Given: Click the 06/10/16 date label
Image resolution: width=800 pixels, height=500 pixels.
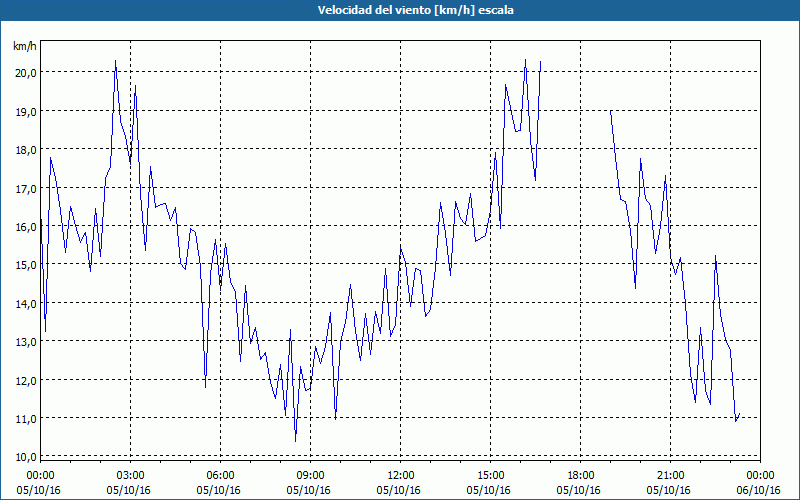Looking at the screenshot, I should pyautogui.click(x=759, y=490).
